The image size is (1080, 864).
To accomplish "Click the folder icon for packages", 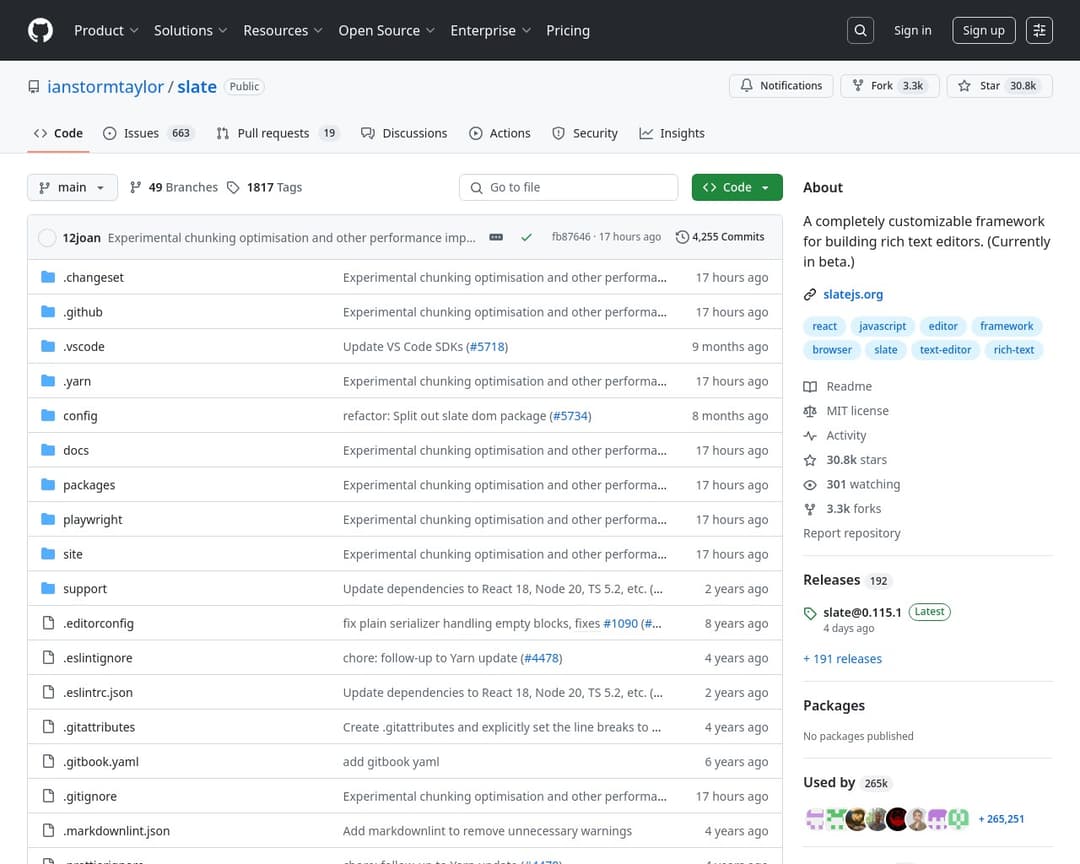I will [48, 484].
